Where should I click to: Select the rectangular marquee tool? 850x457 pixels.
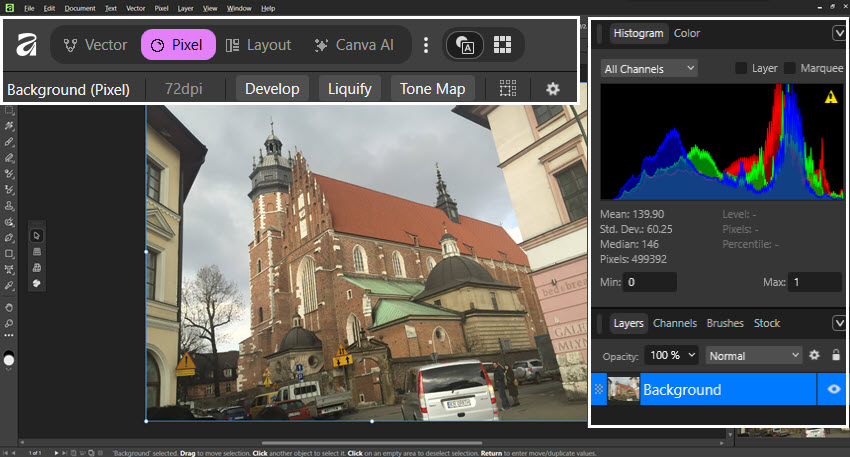[x=9, y=110]
